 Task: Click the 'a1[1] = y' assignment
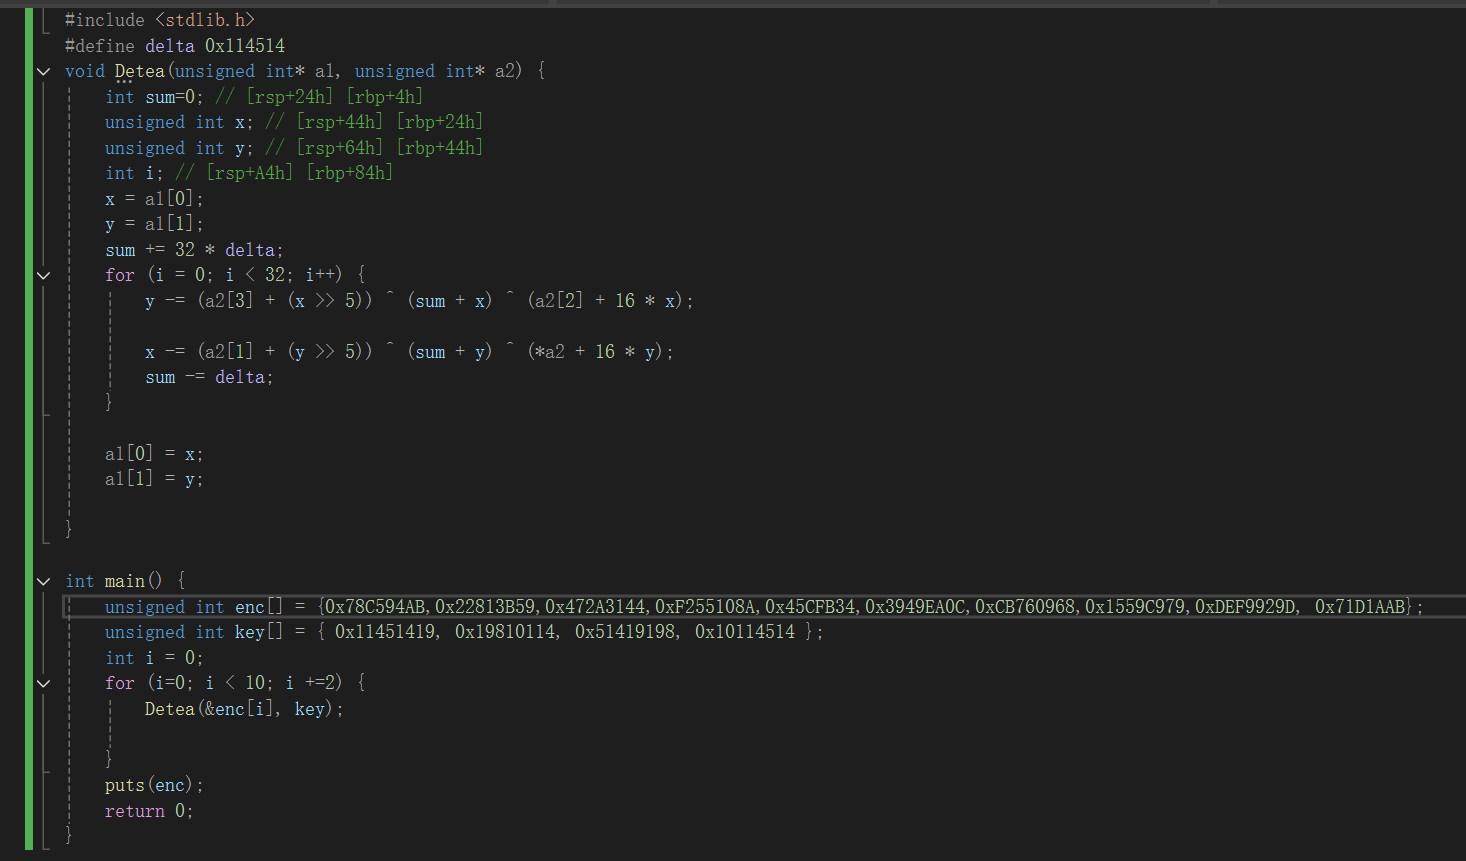[154, 479]
